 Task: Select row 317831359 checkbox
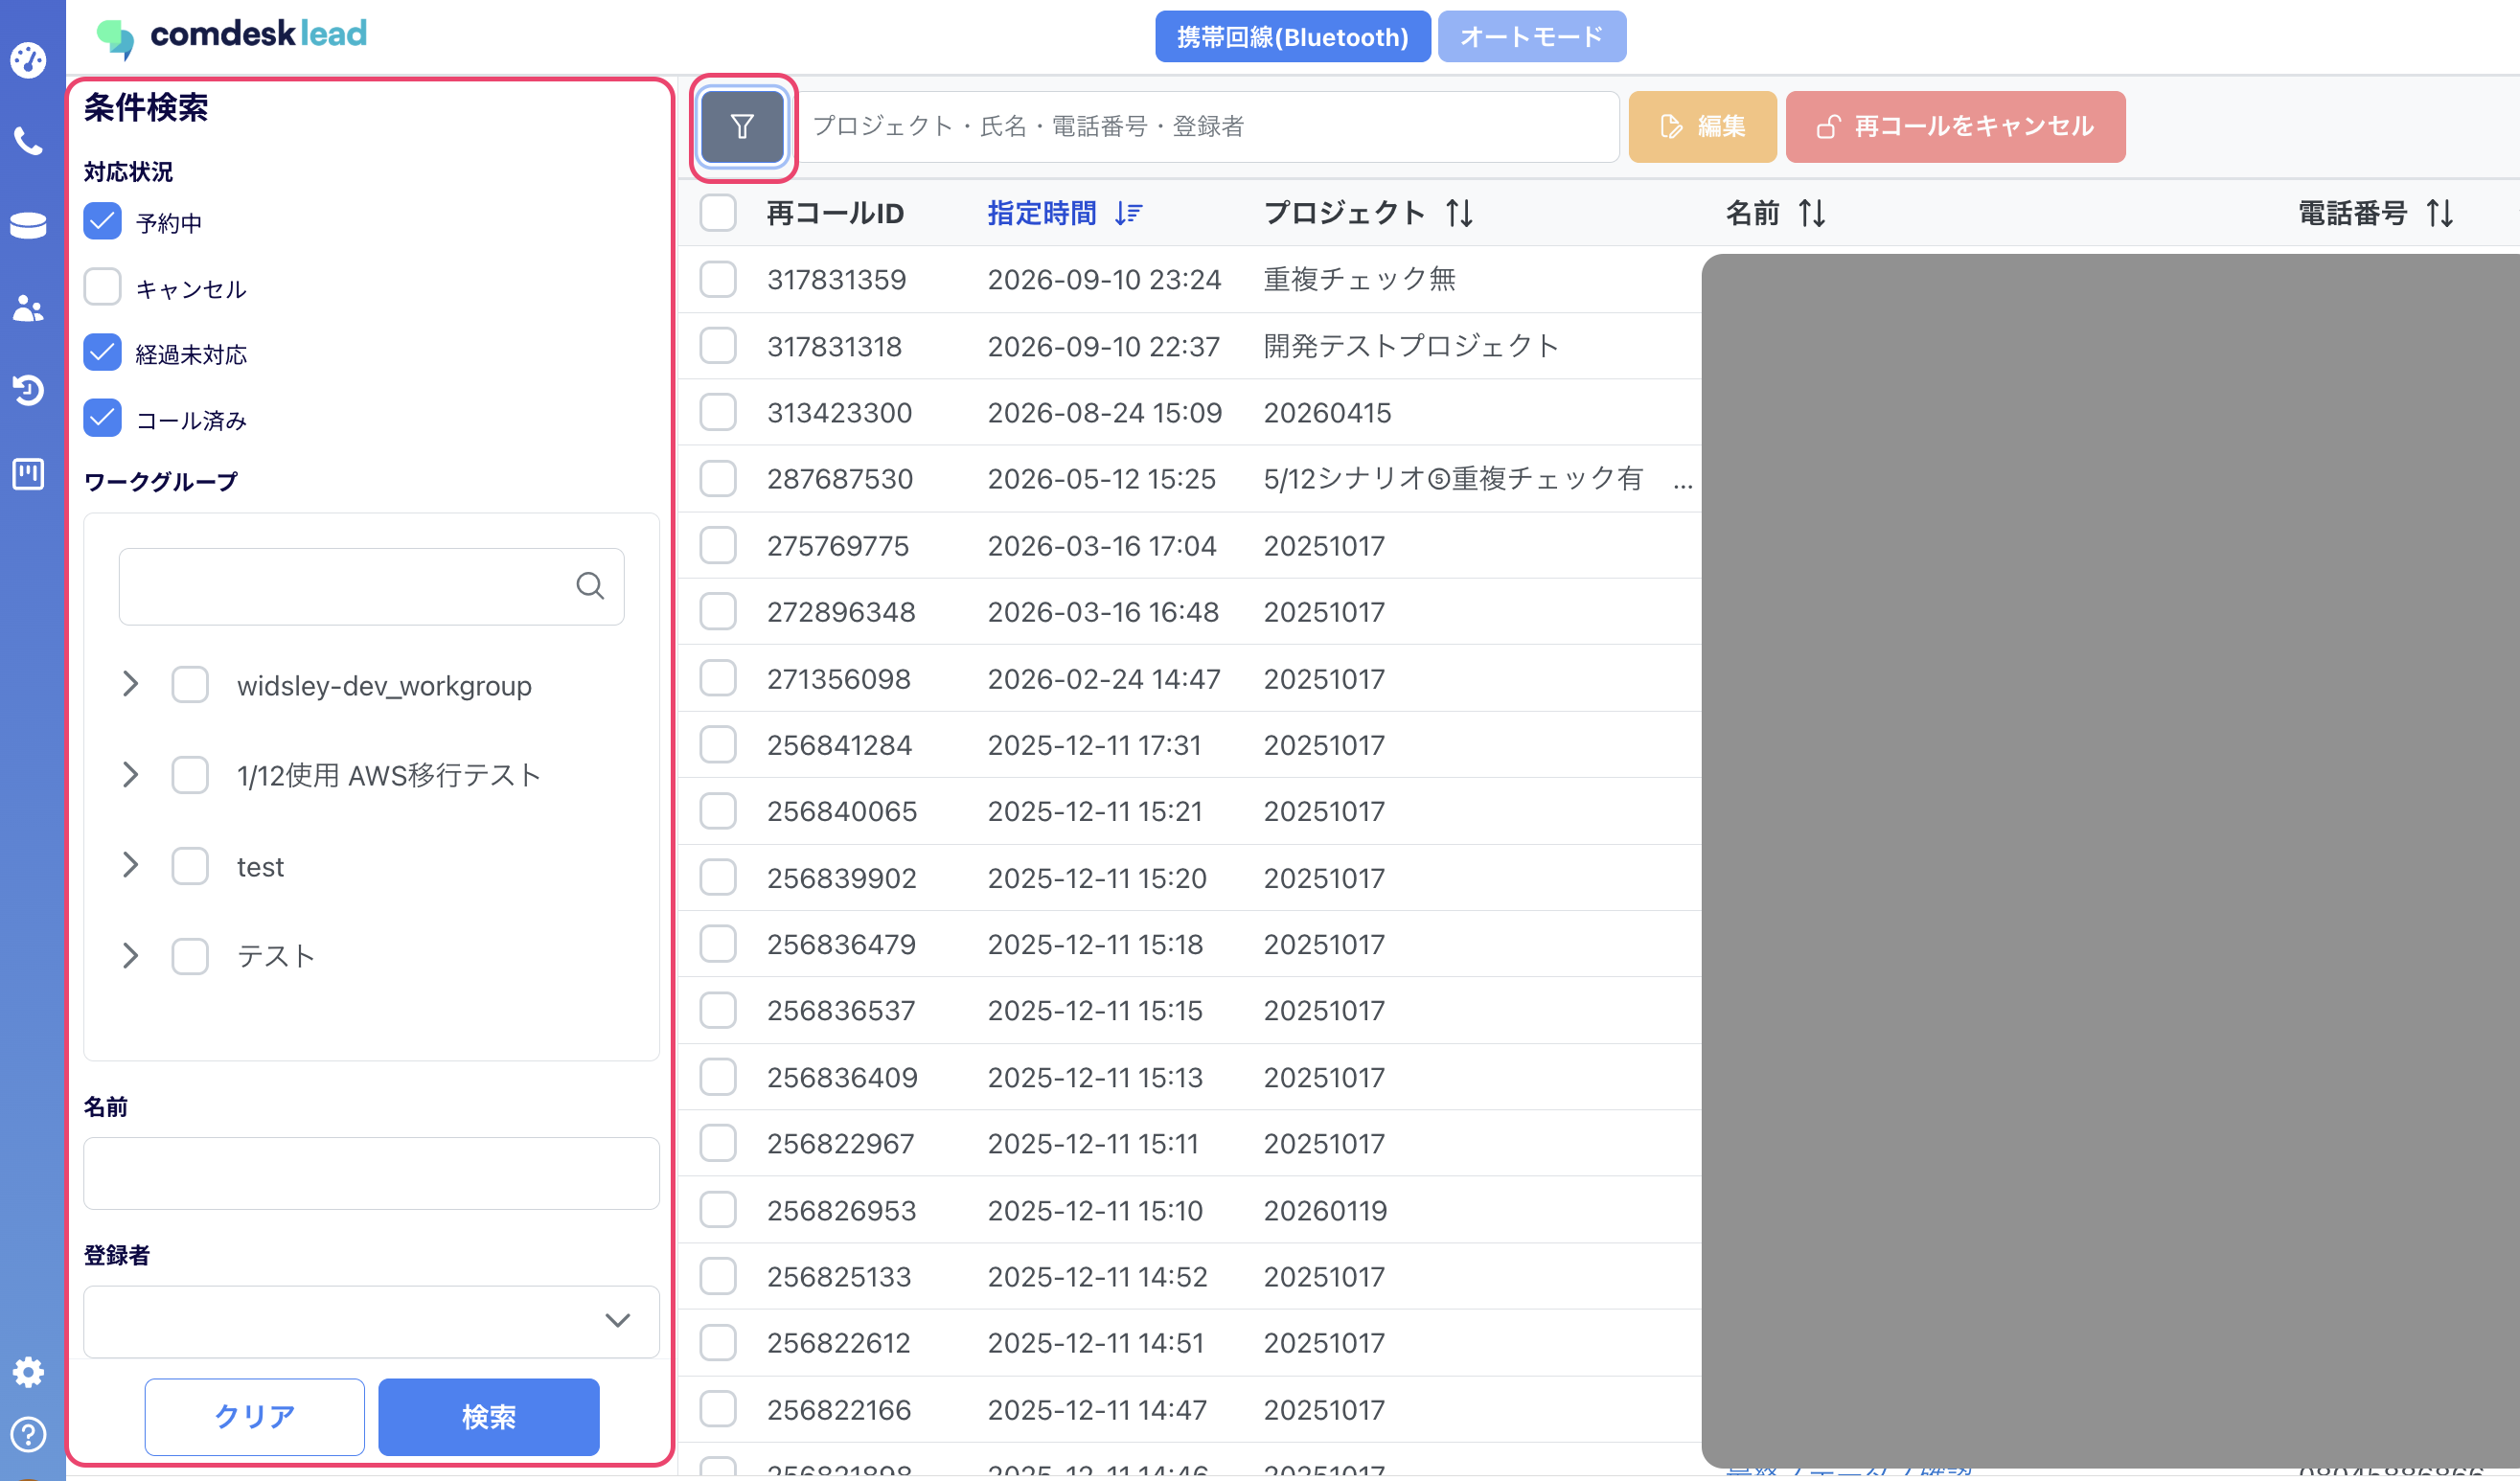tap(718, 279)
